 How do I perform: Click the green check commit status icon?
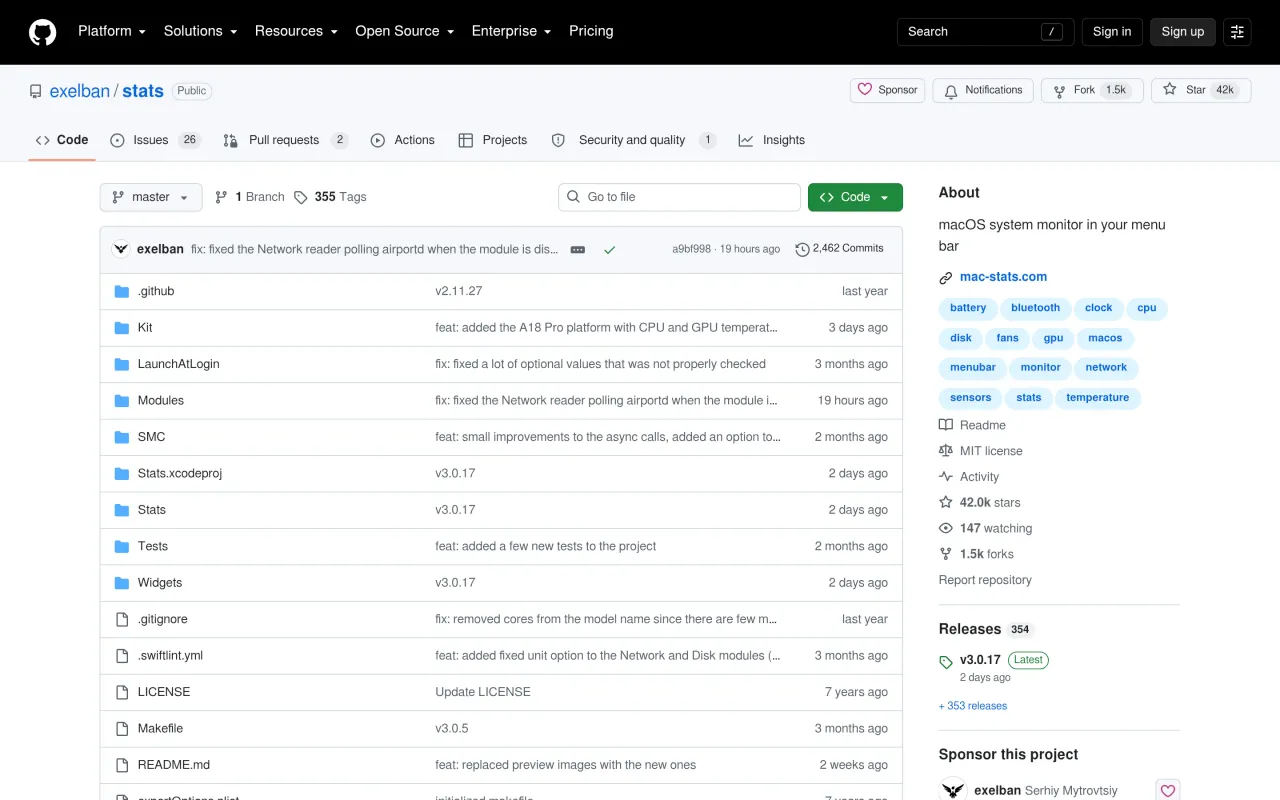(609, 249)
